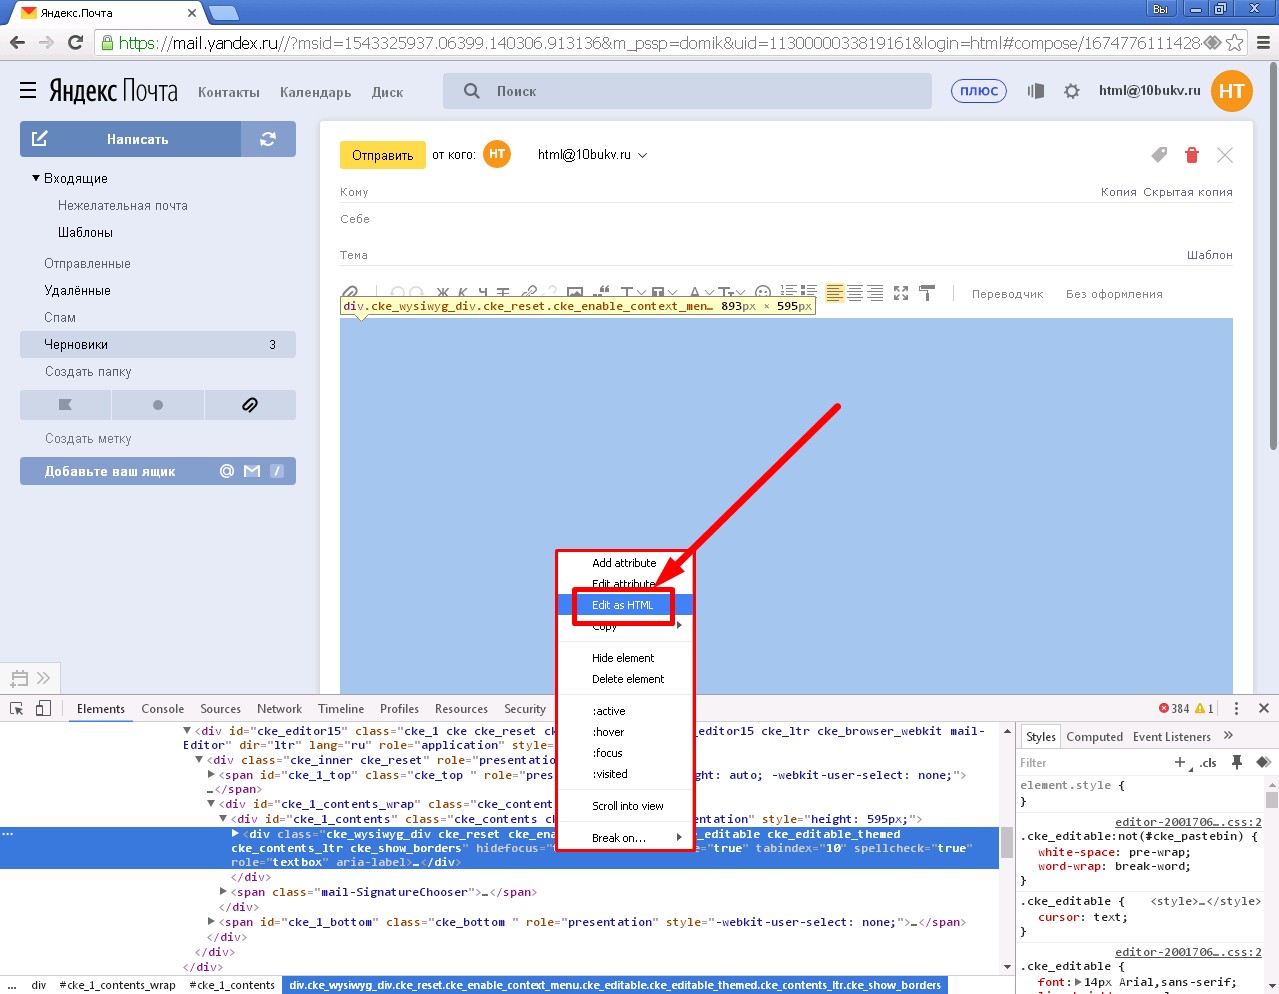The width and height of the screenshot is (1279, 994).
Task: Delete the draft with red trash icon
Action: click(x=1191, y=155)
